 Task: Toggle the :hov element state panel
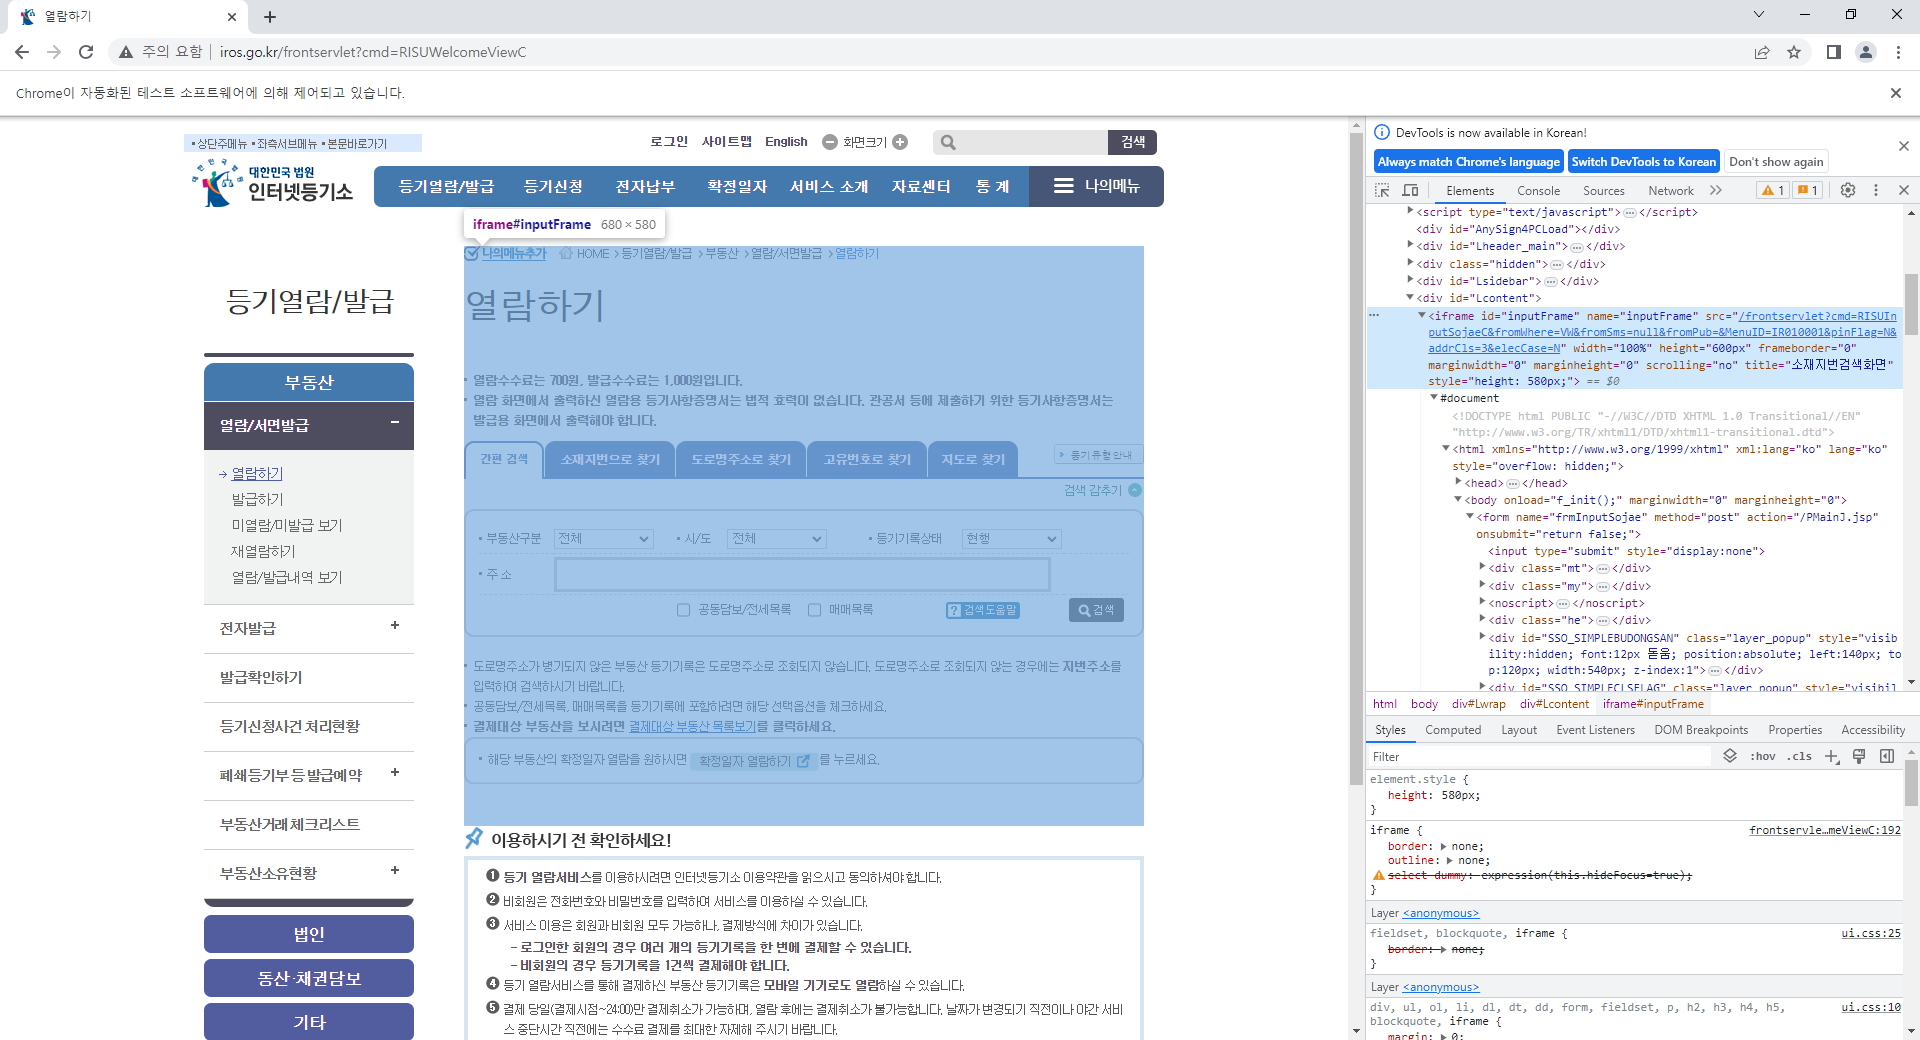[x=1763, y=756]
